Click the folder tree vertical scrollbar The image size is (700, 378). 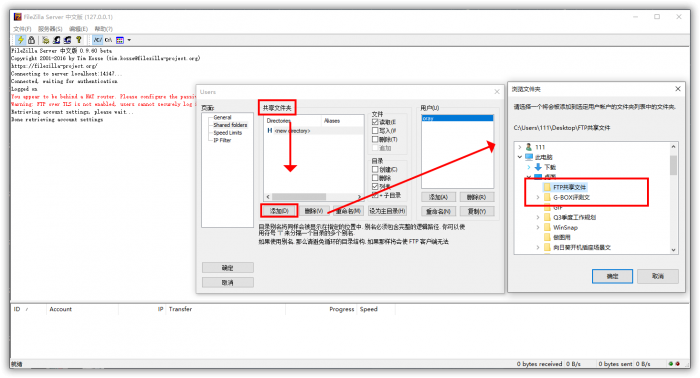click(673, 198)
